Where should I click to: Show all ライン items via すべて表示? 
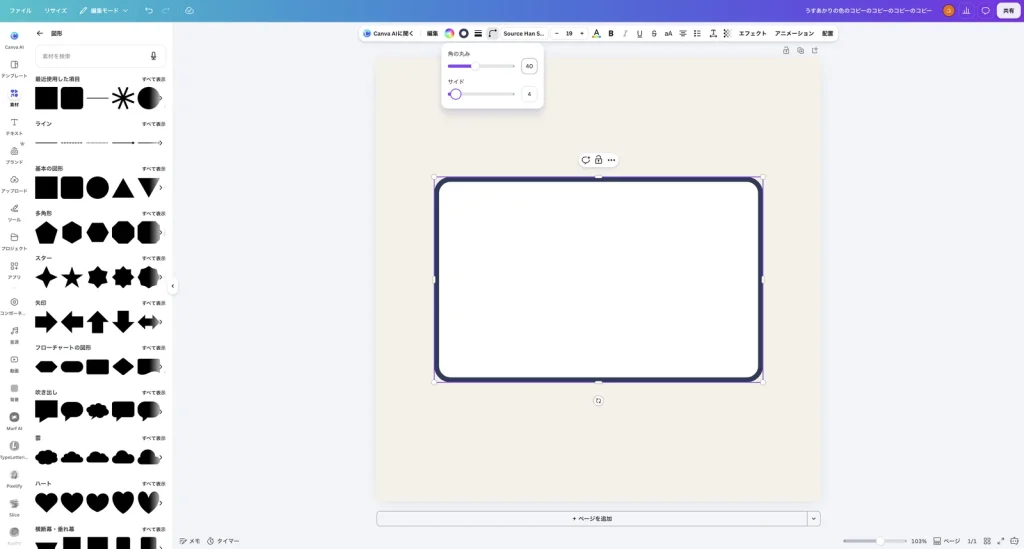coord(153,124)
